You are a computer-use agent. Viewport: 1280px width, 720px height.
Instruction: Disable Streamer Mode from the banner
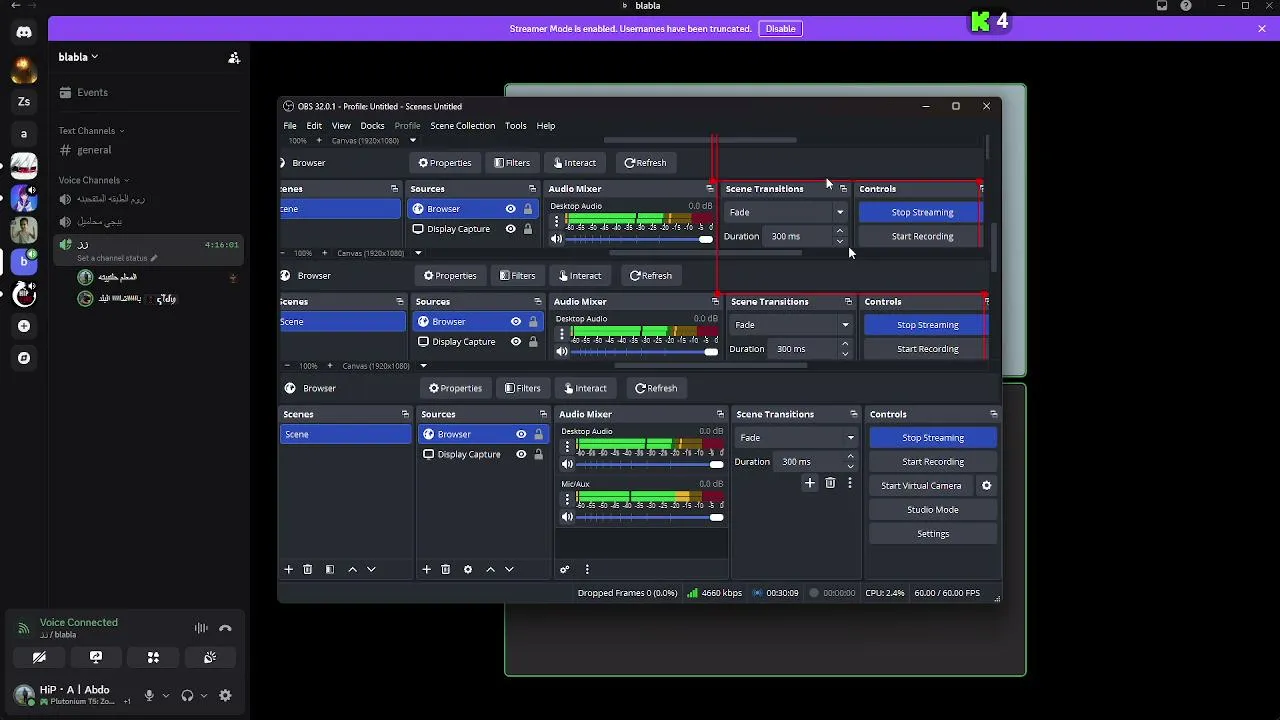780,29
